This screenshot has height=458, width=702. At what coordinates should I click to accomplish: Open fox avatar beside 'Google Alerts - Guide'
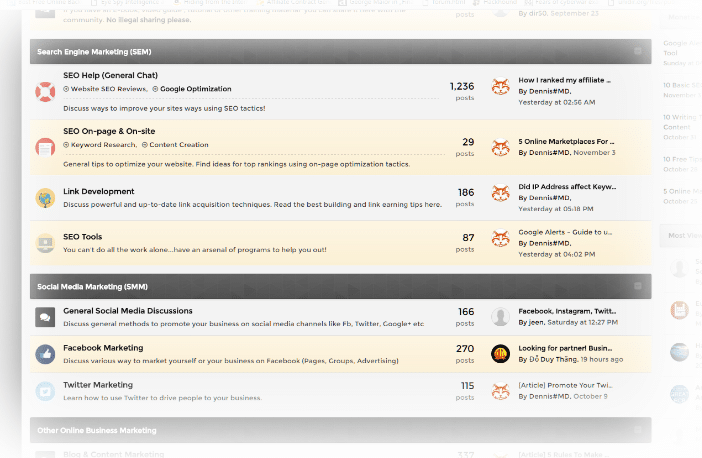tap(501, 238)
